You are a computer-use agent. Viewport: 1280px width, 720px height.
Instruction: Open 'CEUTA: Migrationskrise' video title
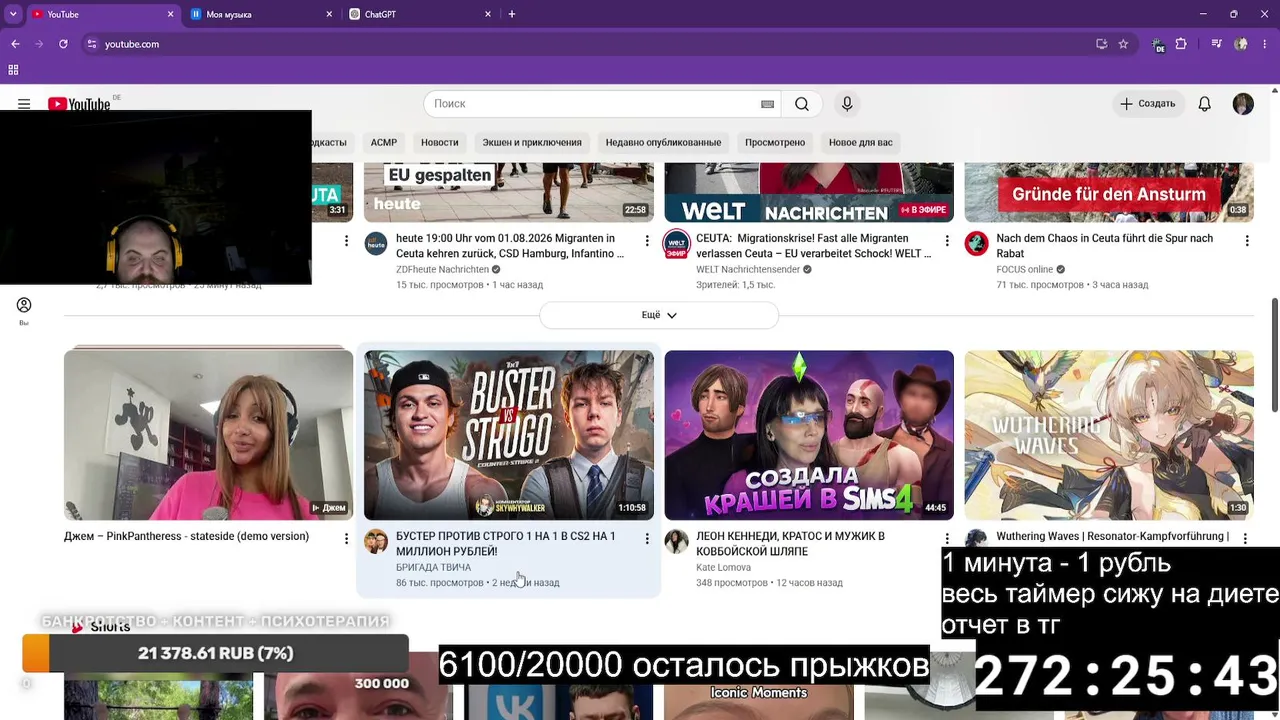pos(813,246)
